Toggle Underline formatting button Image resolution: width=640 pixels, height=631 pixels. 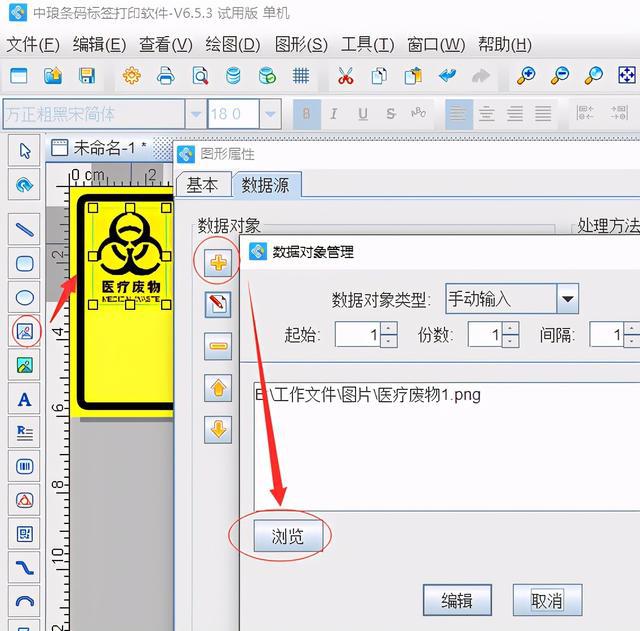pyautogui.click(x=362, y=114)
